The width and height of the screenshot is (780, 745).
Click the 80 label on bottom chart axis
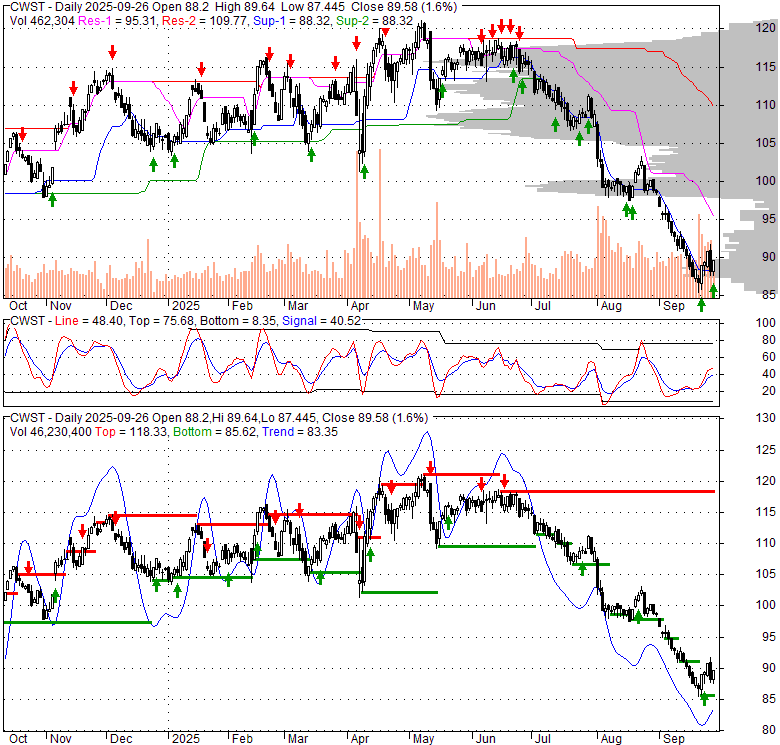click(769, 730)
